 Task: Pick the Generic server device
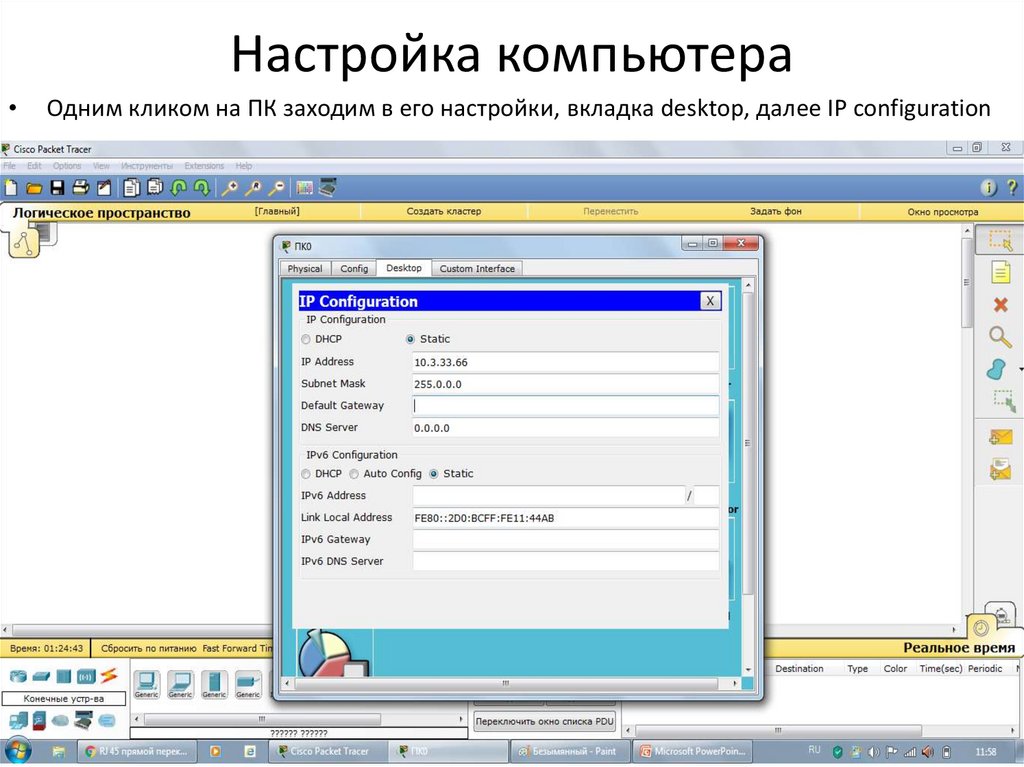(x=214, y=685)
